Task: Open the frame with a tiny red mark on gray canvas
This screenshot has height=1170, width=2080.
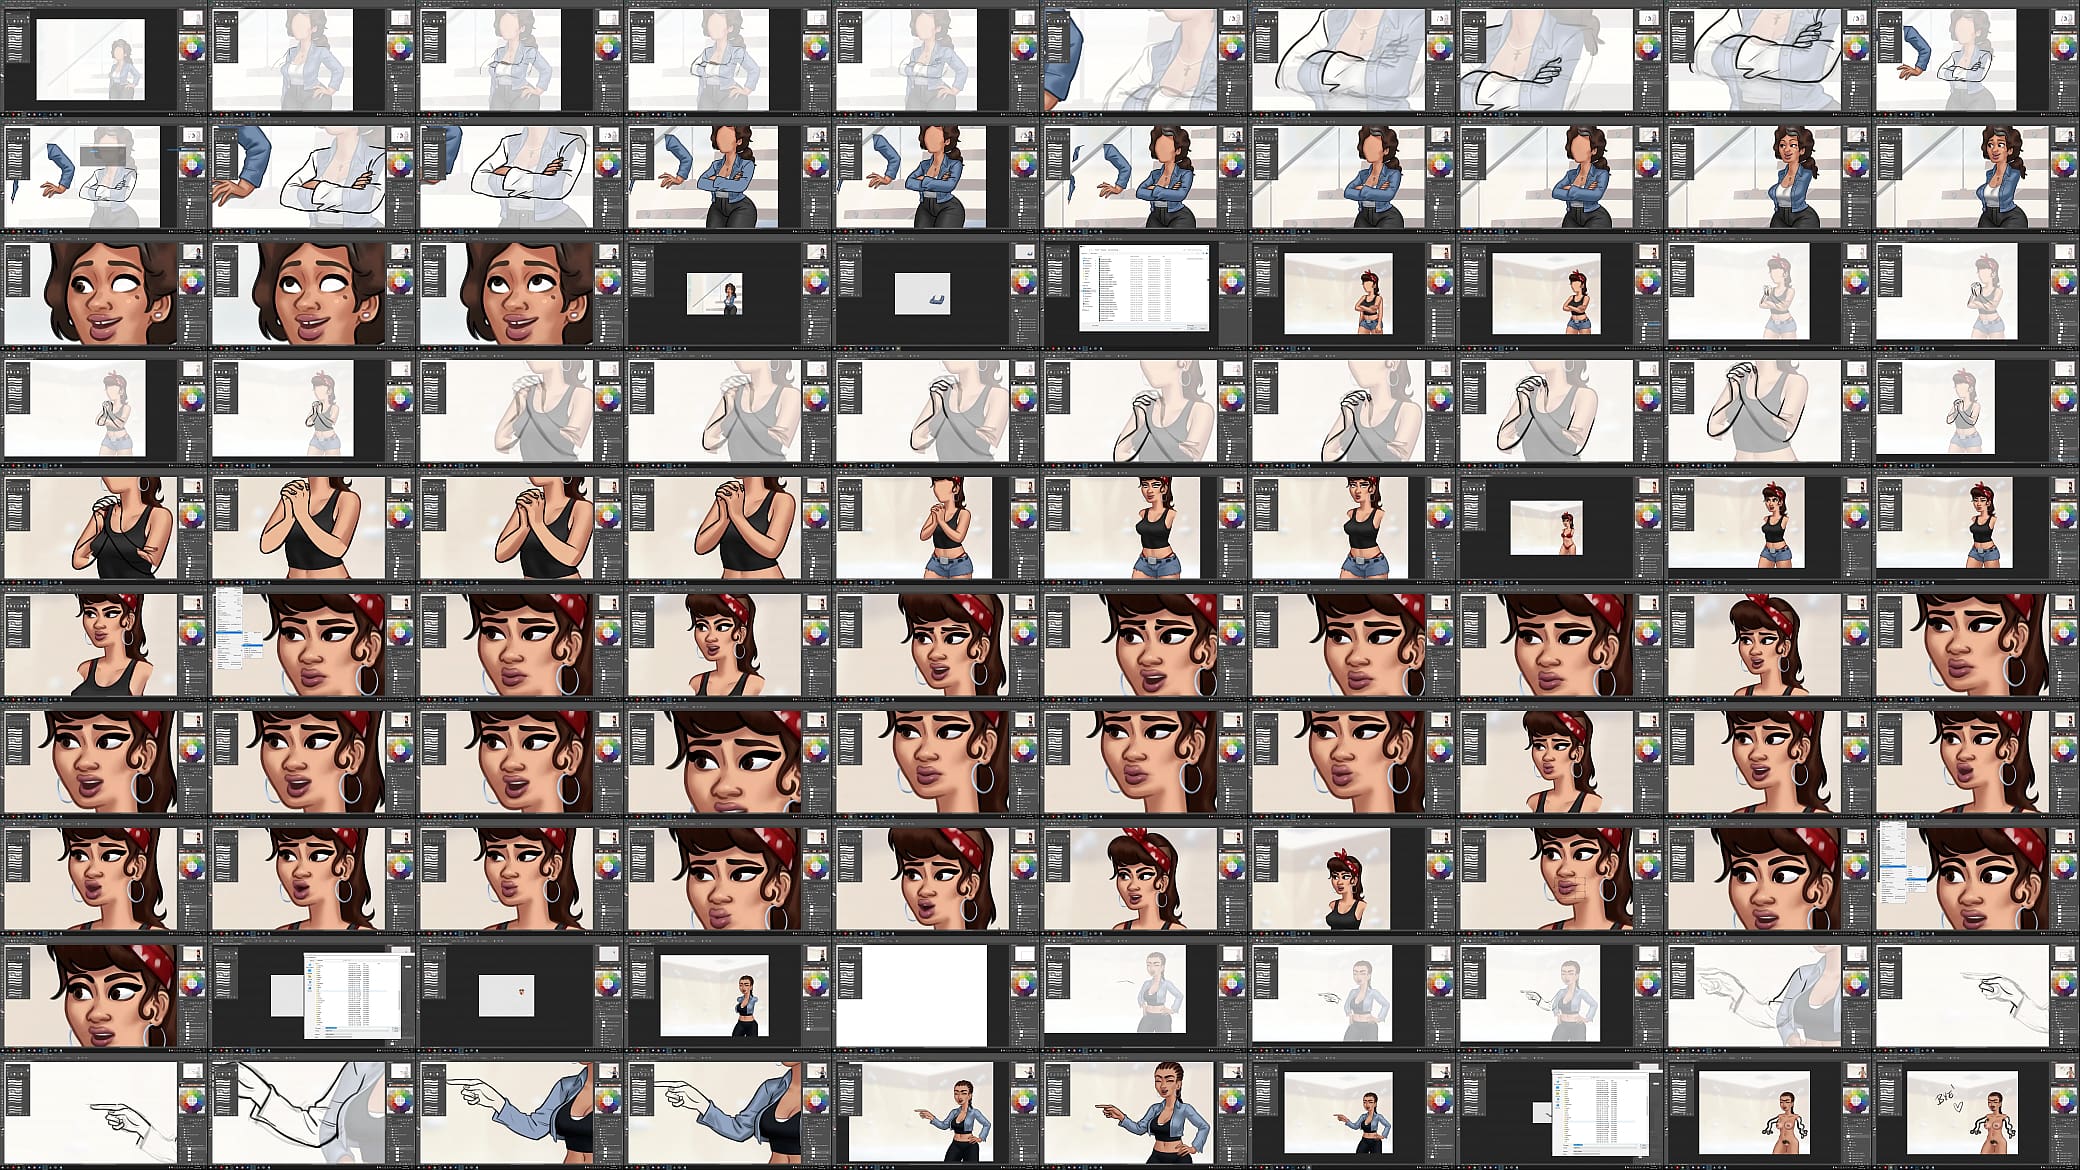Action: point(520,995)
